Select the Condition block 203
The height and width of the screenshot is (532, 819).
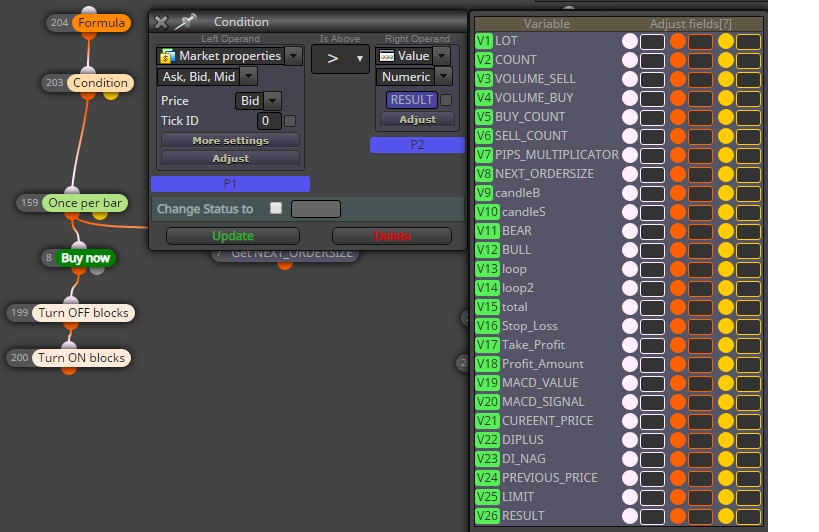[x=100, y=82]
